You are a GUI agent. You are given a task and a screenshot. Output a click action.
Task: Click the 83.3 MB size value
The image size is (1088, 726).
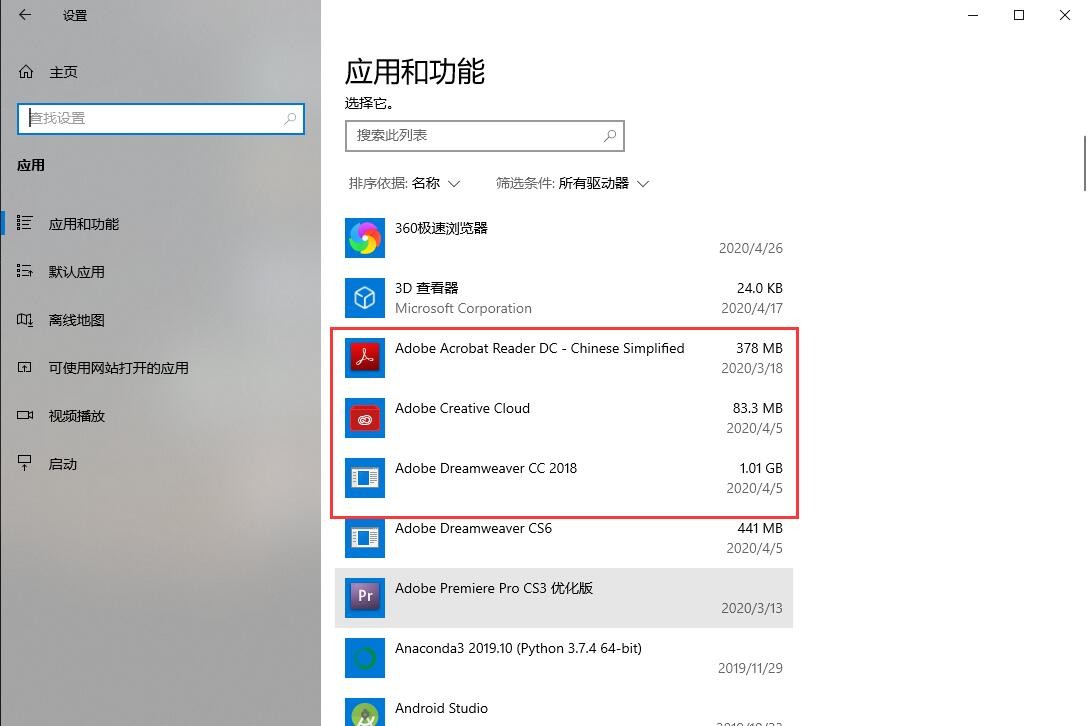point(758,408)
